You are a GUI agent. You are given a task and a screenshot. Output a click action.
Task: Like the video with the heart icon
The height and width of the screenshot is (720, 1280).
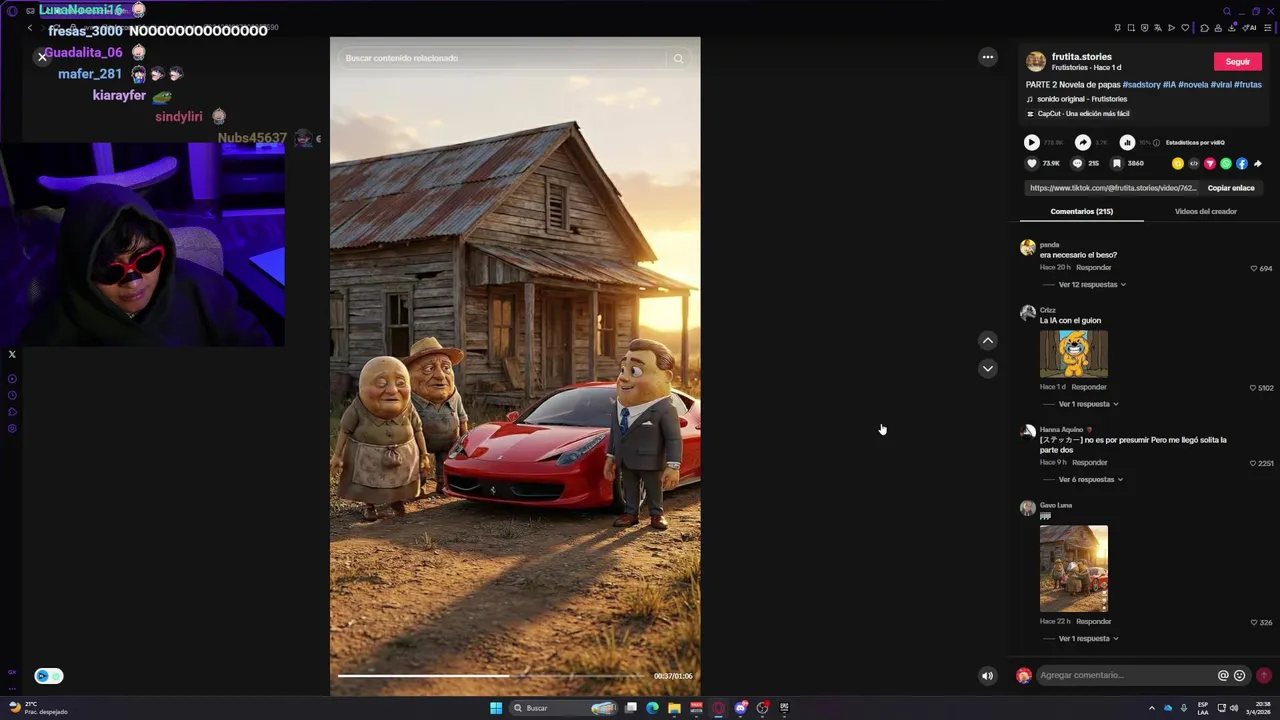[1032, 163]
